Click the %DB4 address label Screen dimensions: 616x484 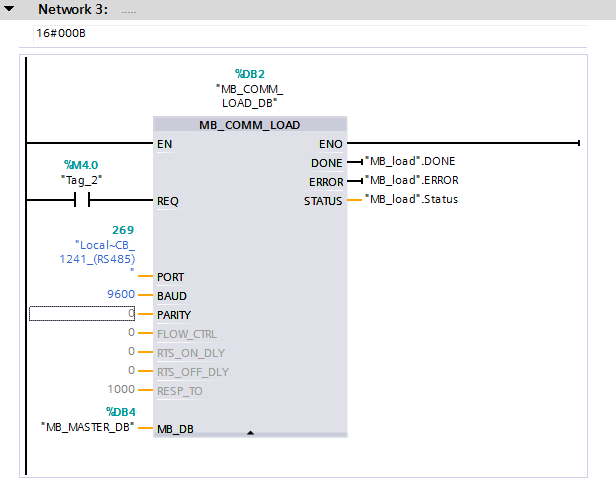(121, 412)
